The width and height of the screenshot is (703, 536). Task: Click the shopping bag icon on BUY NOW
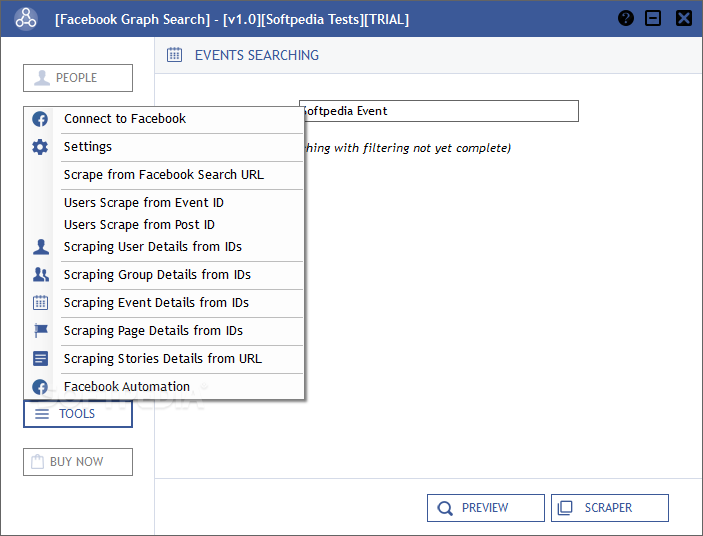(37, 462)
